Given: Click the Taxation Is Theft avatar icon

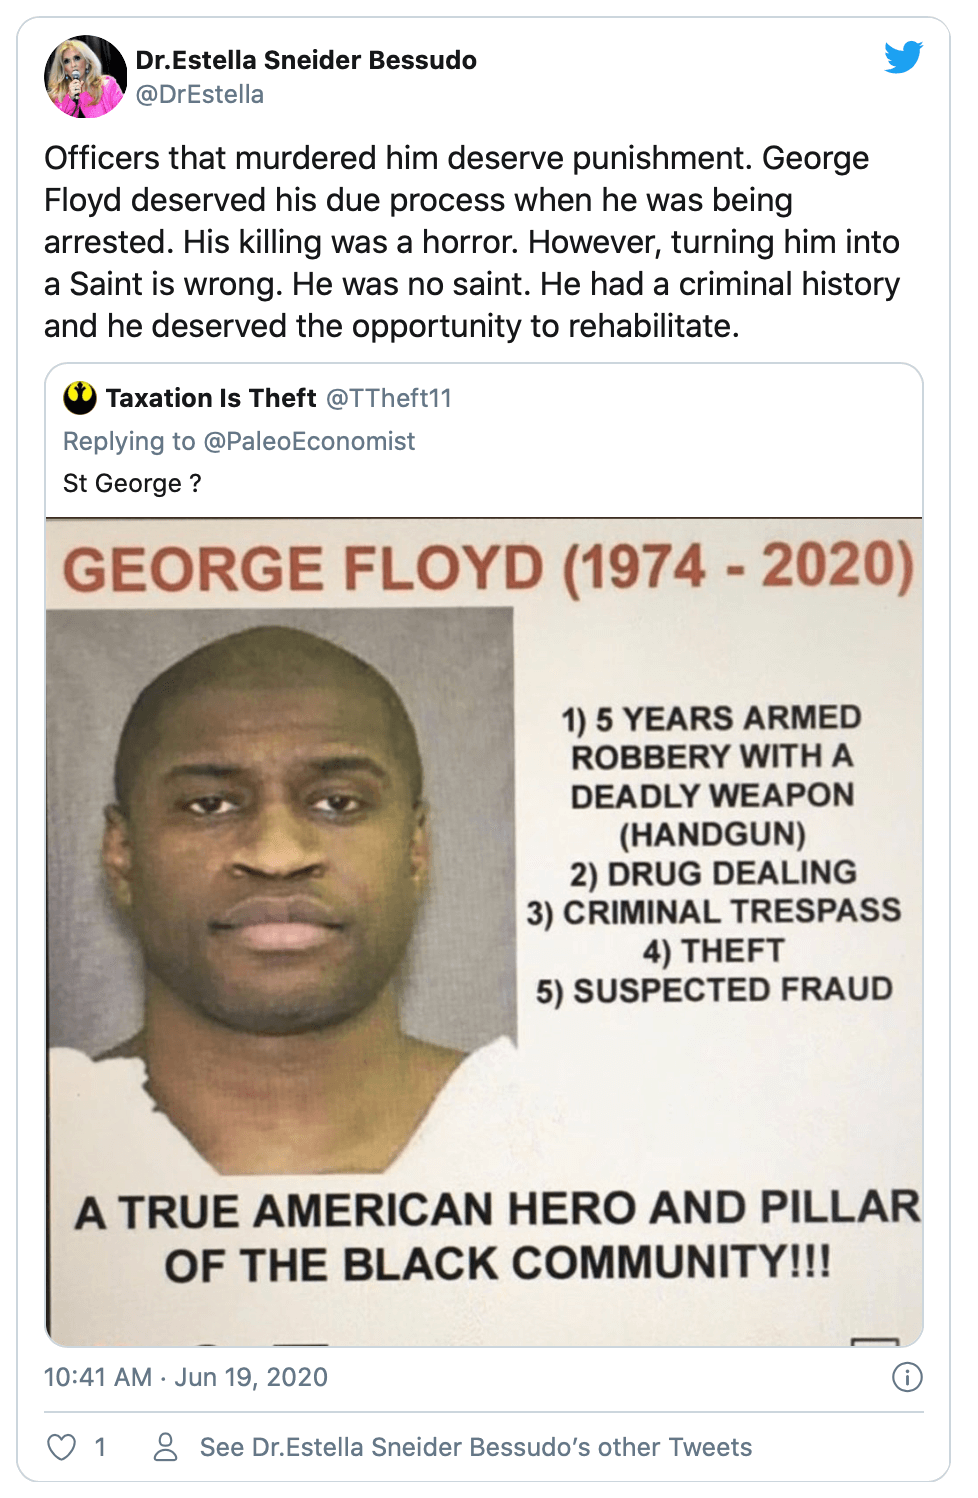Looking at the screenshot, I should pos(80,398).
